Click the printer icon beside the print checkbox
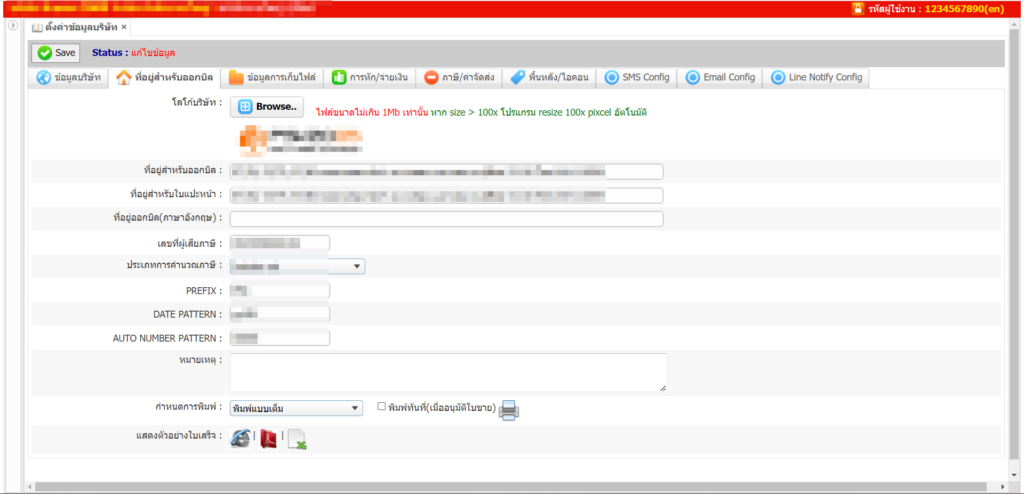This screenshot has width=1024, height=494. [x=510, y=410]
